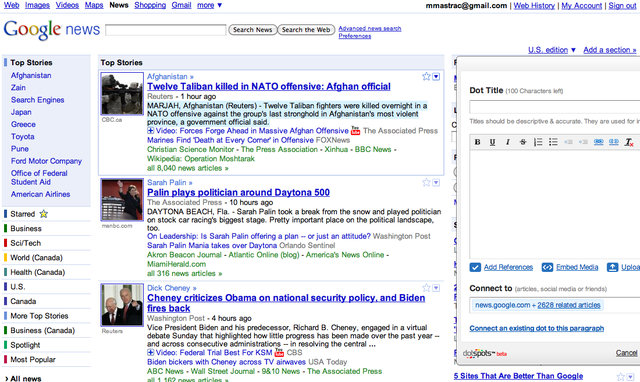This screenshot has height=382, width=640.
Task: Click the Search News button
Action: 253,30
